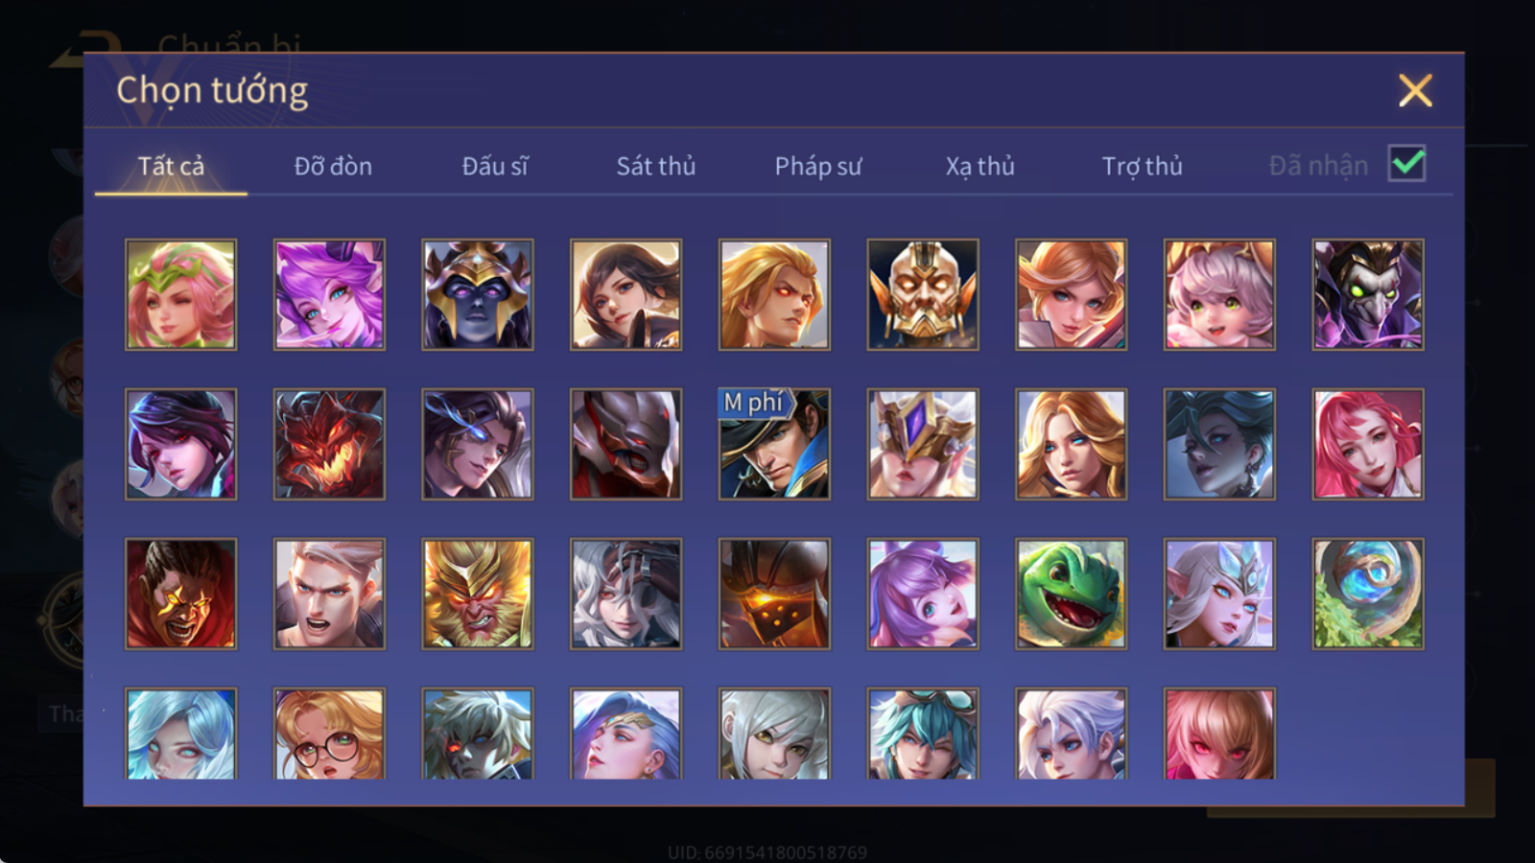Pick the swirling blue orb nature hero
The height and width of the screenshot is (863, 1535).
point(1368,594)
